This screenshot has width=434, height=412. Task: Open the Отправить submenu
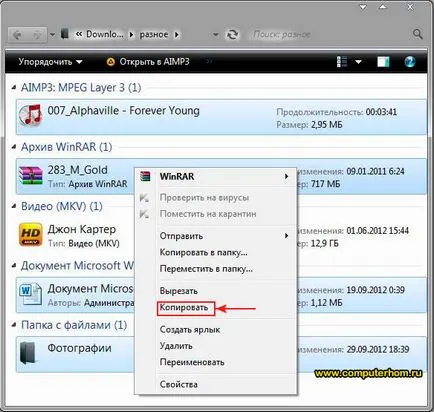(215, 236)
